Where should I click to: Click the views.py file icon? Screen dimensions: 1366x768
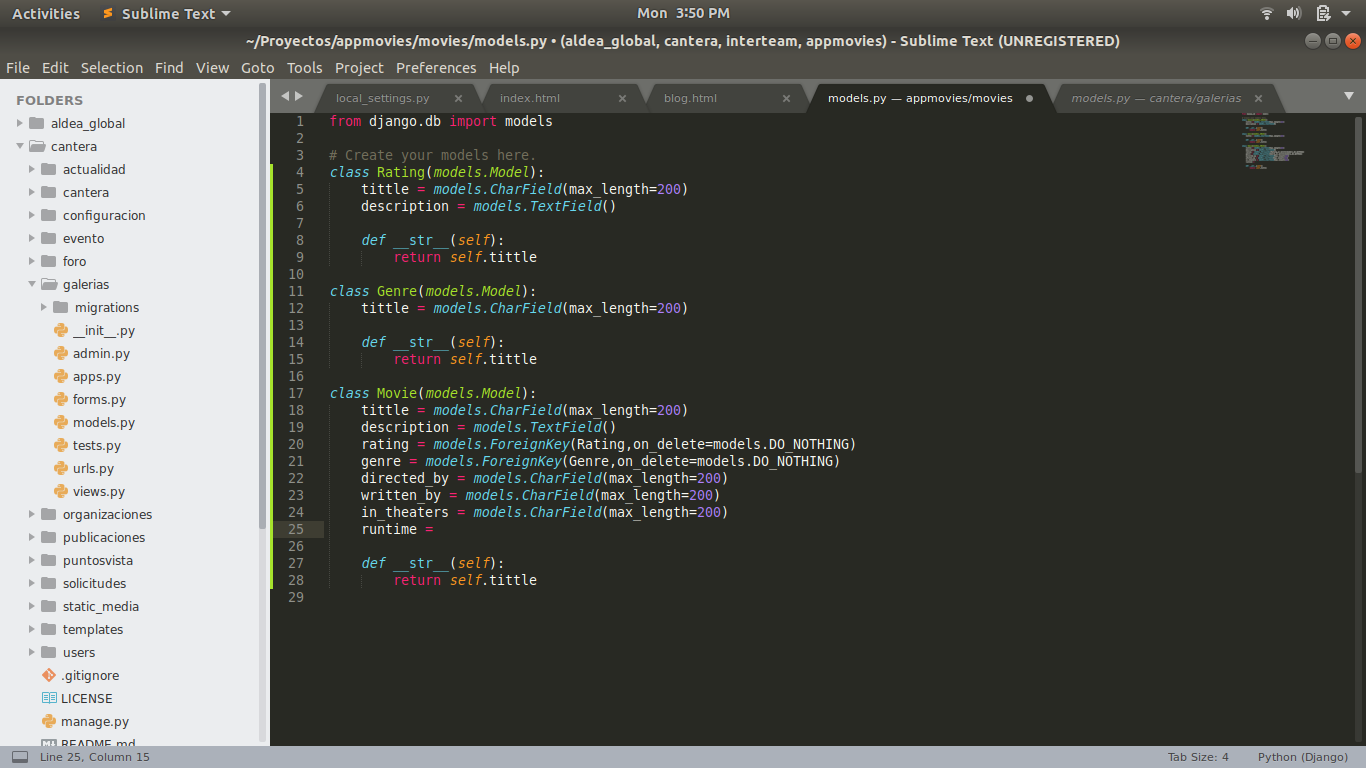click(x=61, y=492)
